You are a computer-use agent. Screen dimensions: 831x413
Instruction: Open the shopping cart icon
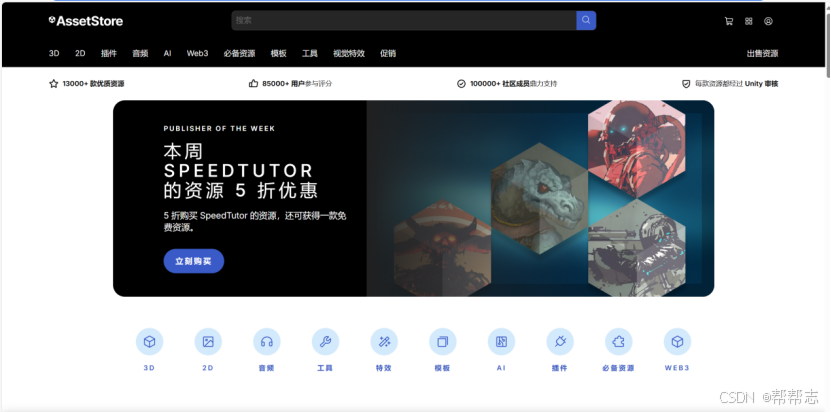click(729, 21)
